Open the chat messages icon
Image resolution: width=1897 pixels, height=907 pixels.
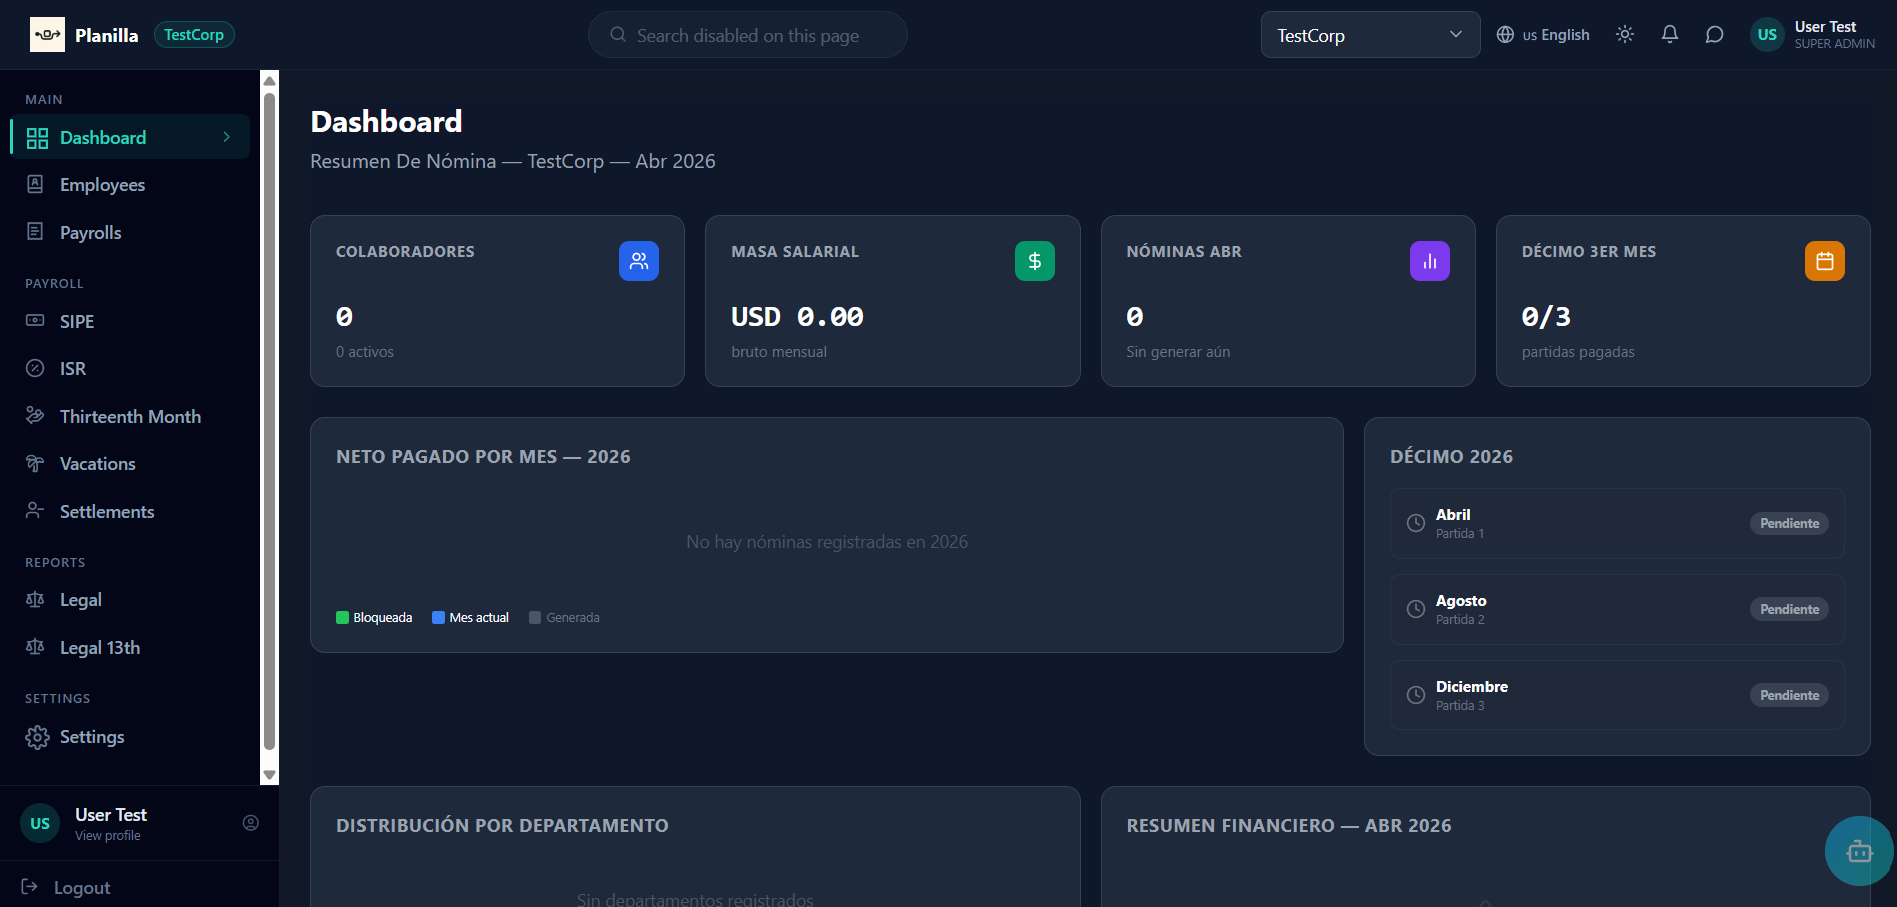pos(1714,35)
